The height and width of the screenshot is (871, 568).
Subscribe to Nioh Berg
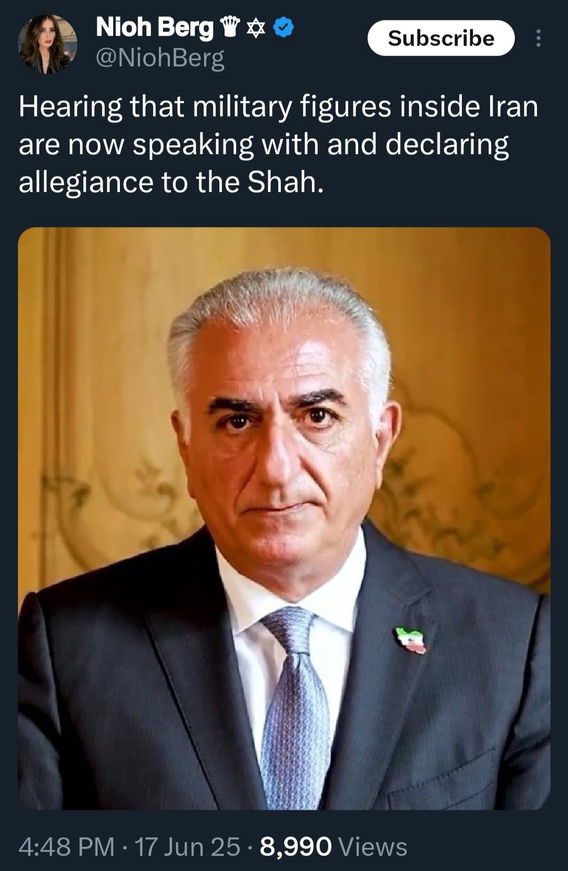[x=441, y=38]
